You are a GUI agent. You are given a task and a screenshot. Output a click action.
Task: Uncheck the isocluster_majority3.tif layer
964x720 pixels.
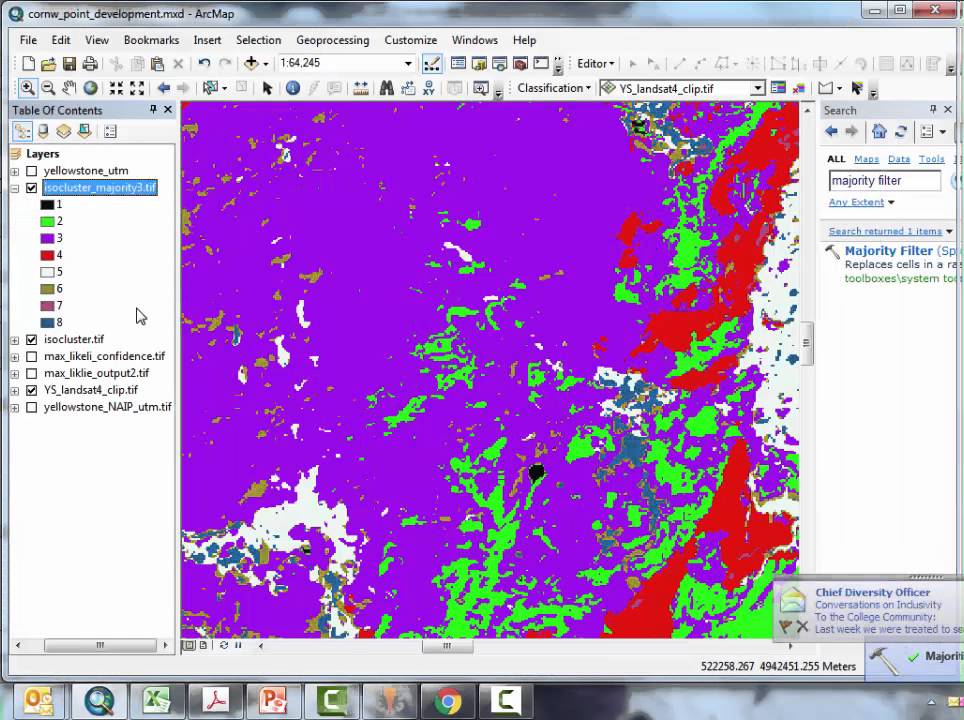click(x=32, y=188)
